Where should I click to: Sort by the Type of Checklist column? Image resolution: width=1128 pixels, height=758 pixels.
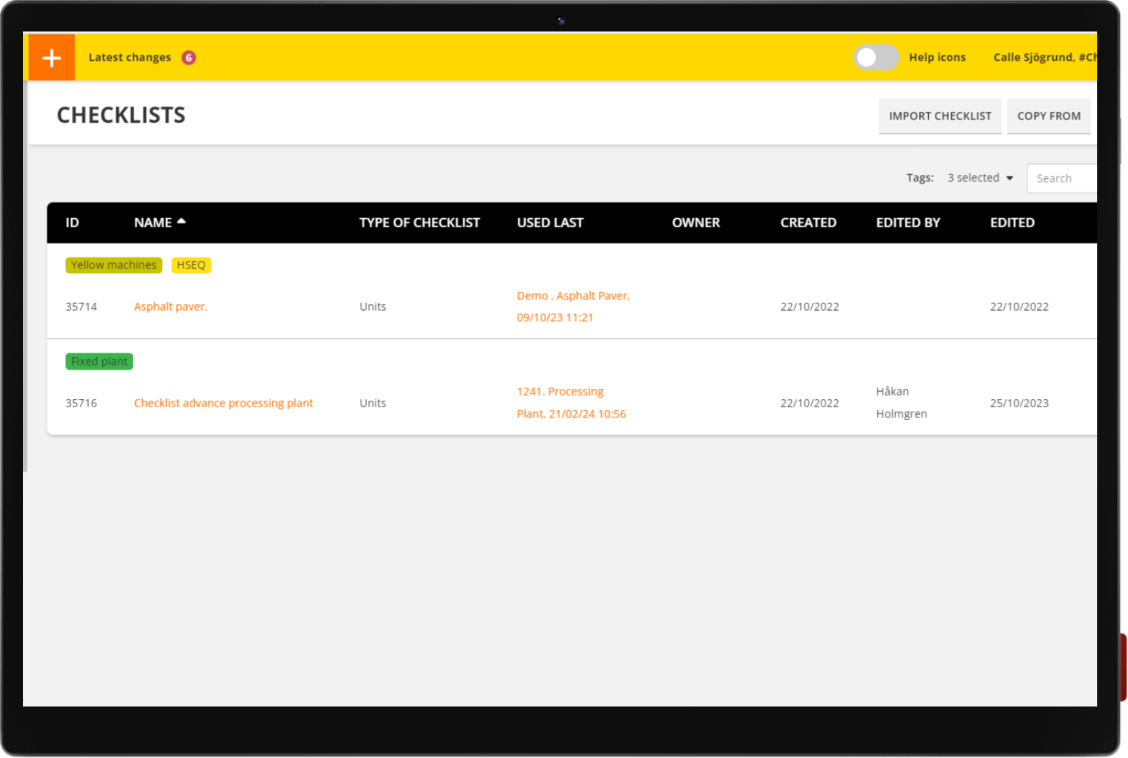click(419, 222)
